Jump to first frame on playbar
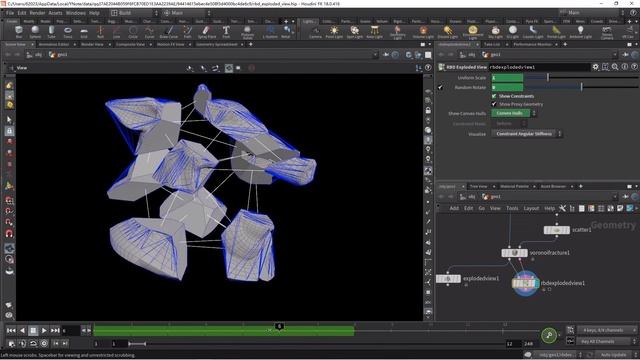Screen dimensions: 640x360 11,330
